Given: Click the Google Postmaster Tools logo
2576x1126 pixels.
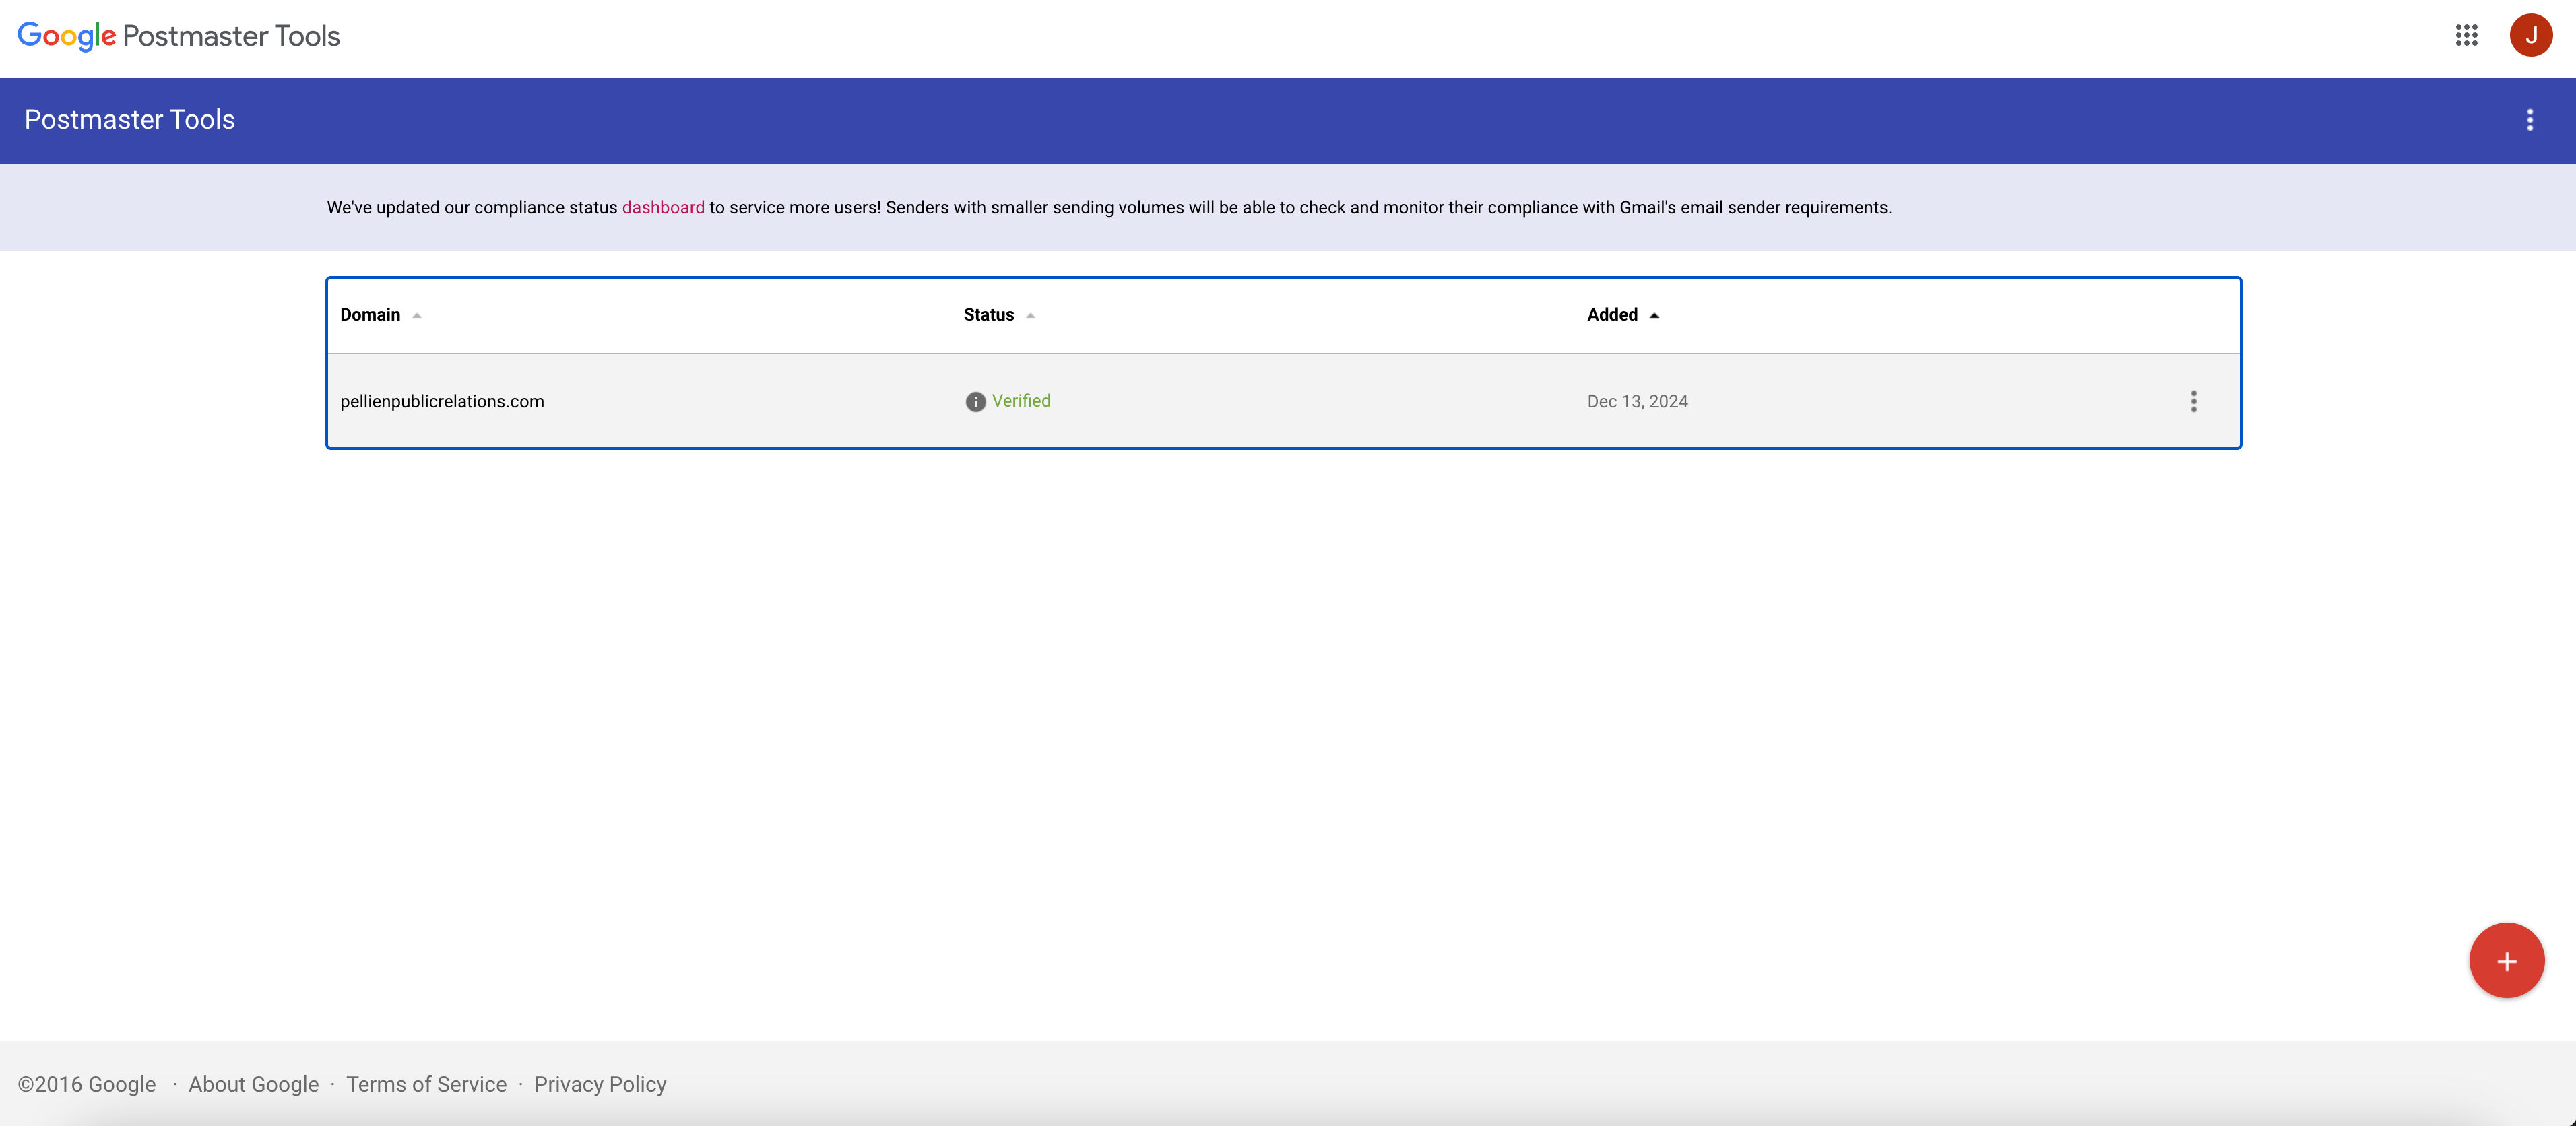Looking at the screenshot, I should 179,36.
